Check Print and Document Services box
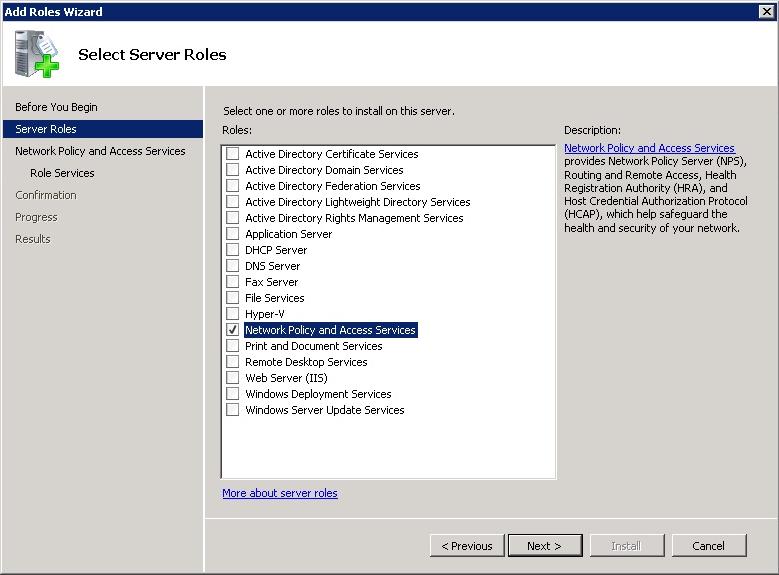Viewport: 779px width, 575px height. pos(233,345)
